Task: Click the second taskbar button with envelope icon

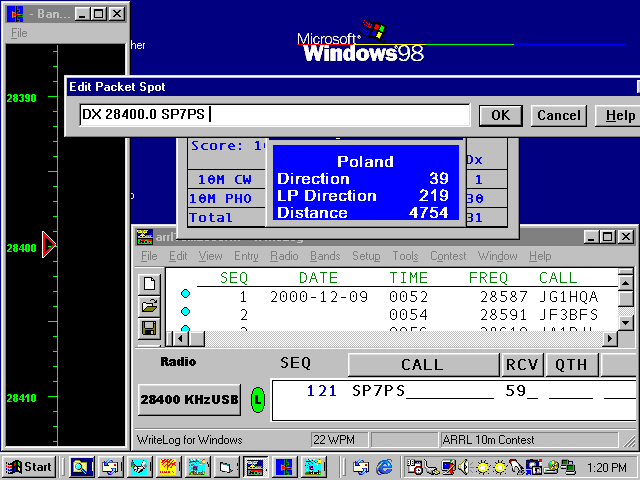Action: coord(110,467)
